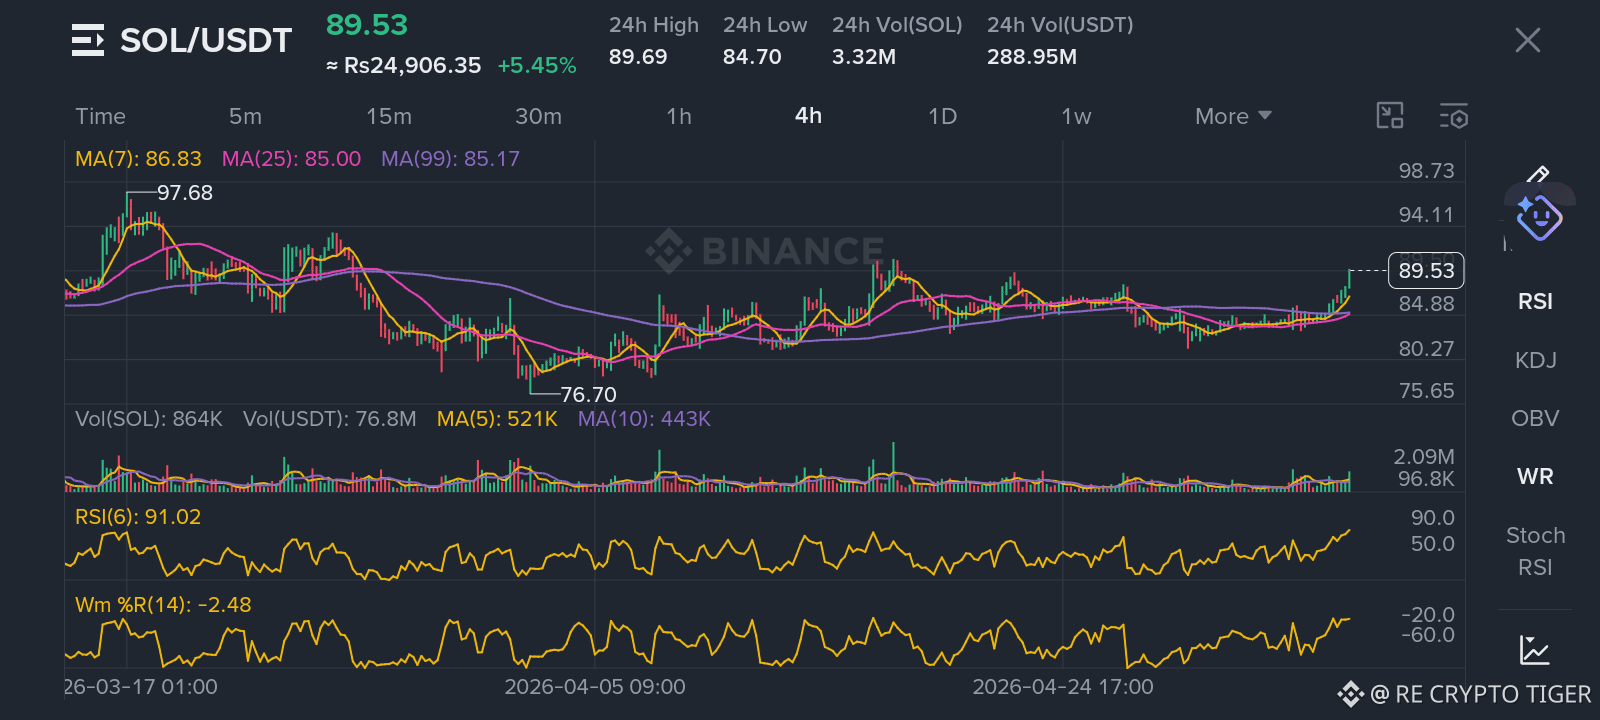
Task: Click the 24h Low value 84.70
Action: (x=752, y=57)
